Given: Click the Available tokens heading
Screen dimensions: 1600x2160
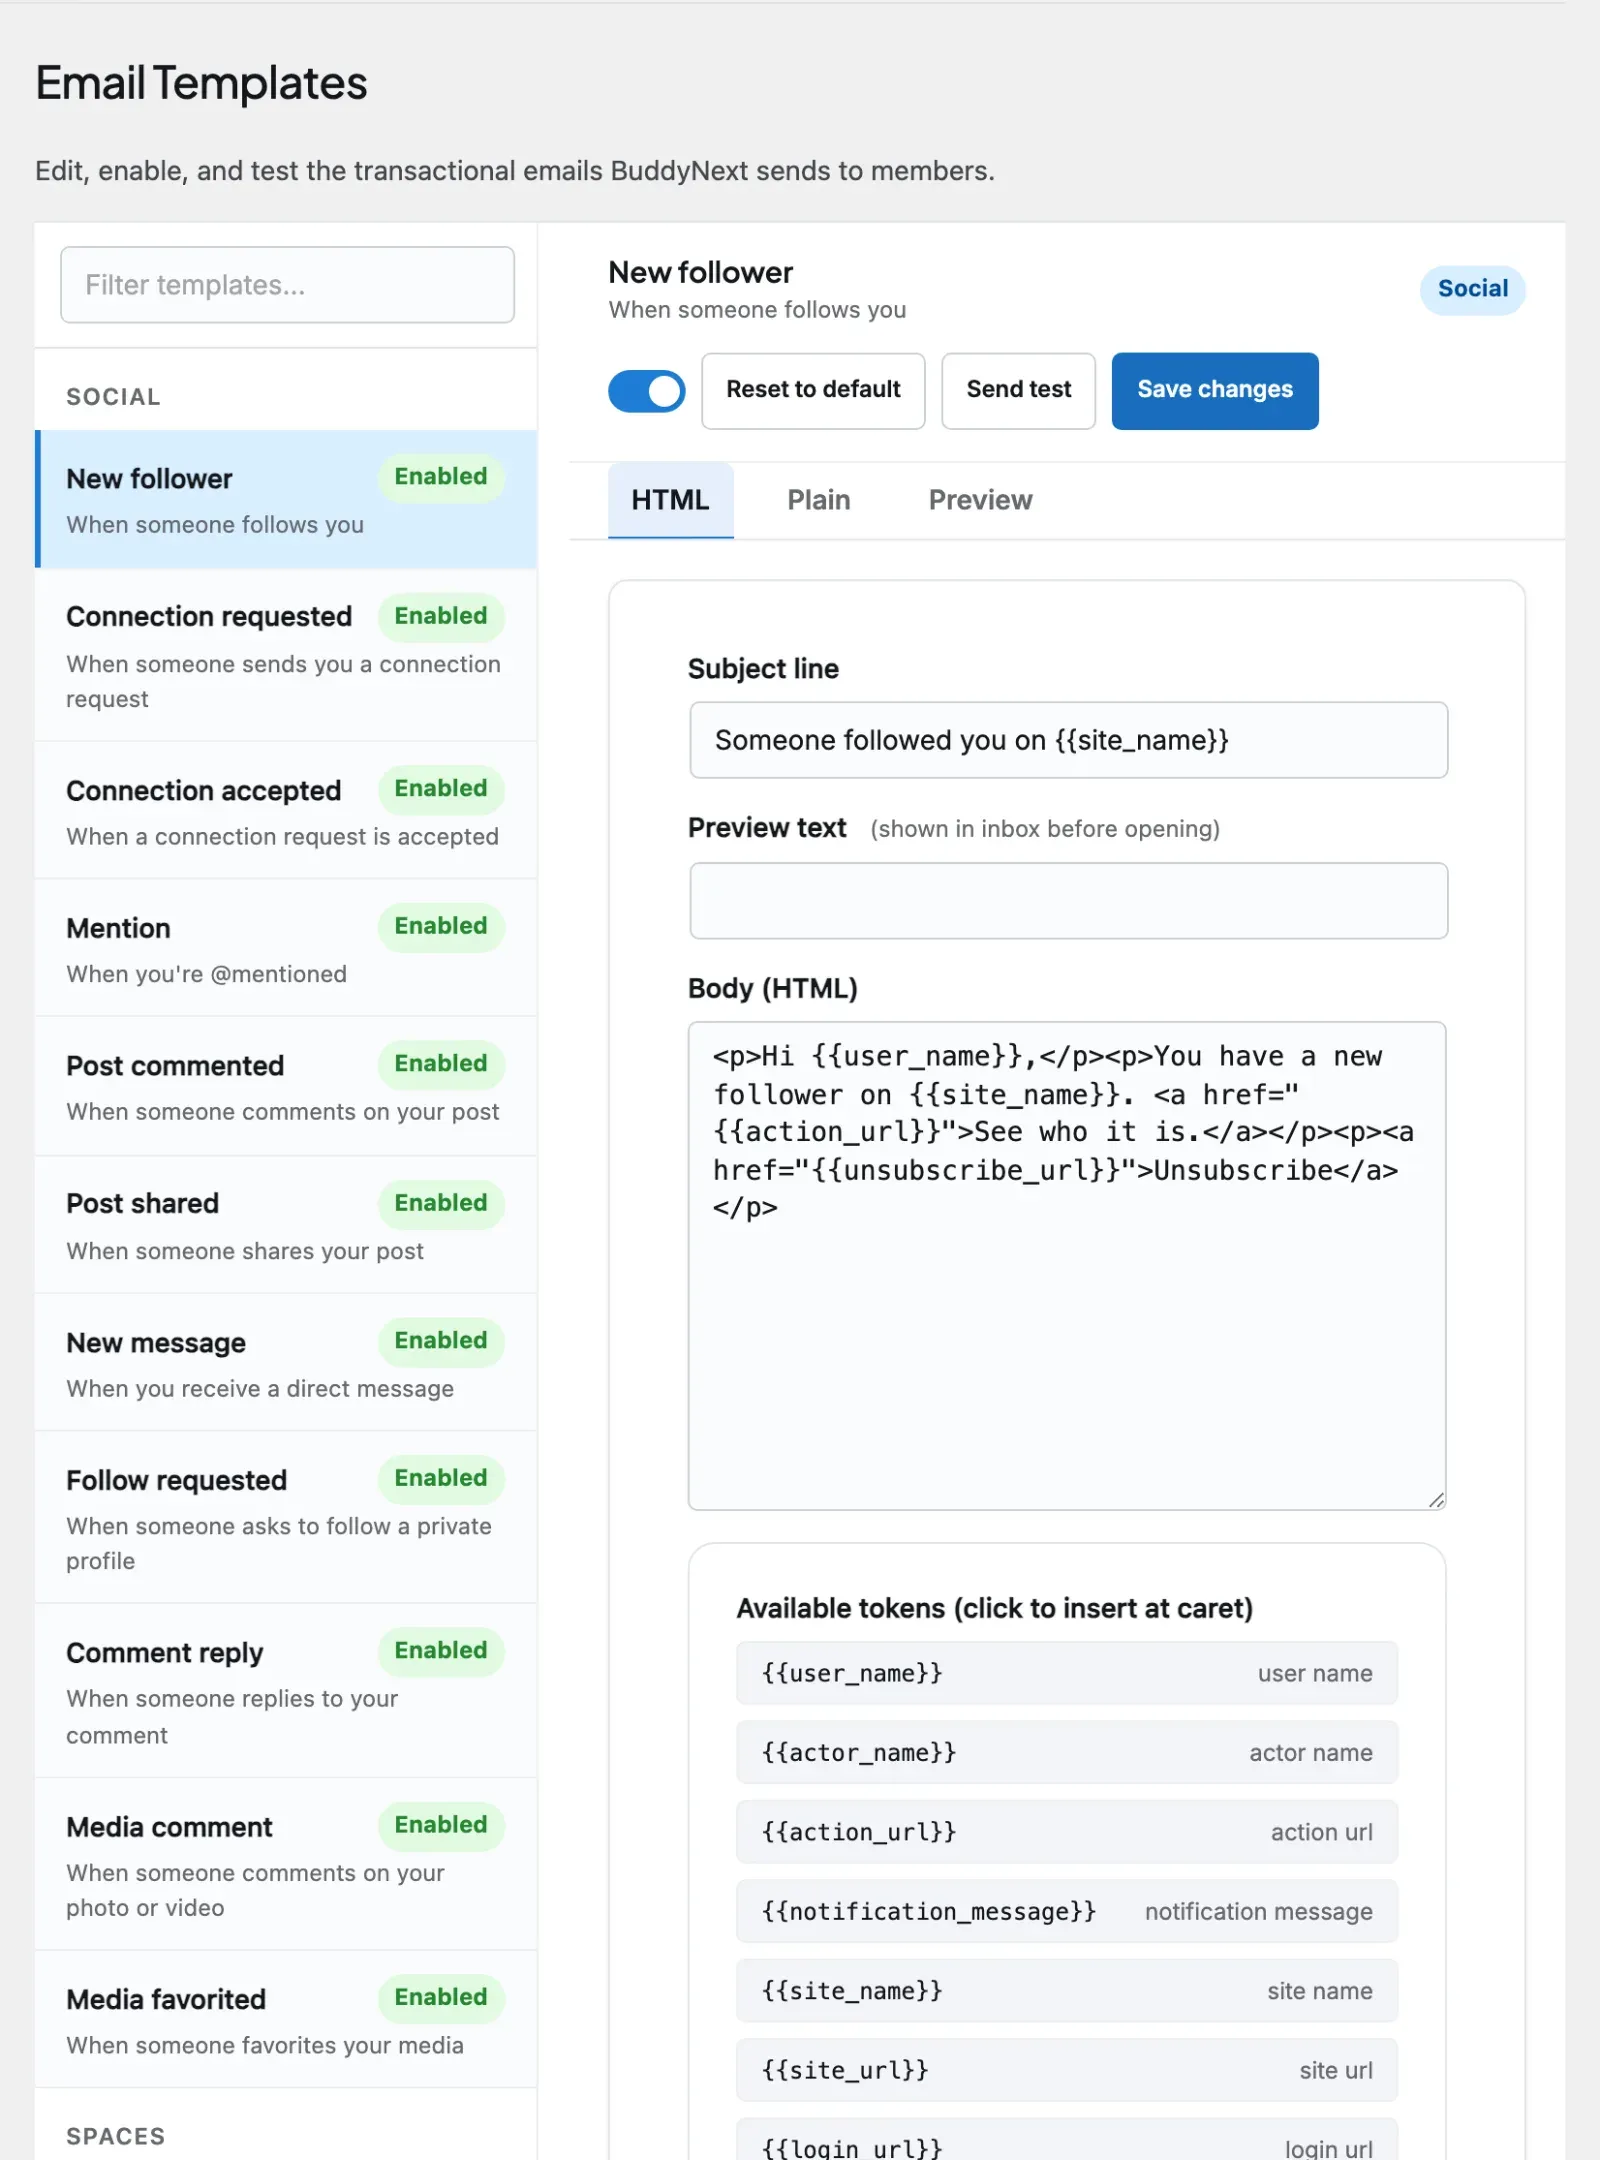Looking at the screenshot, I should point(995,1608).
